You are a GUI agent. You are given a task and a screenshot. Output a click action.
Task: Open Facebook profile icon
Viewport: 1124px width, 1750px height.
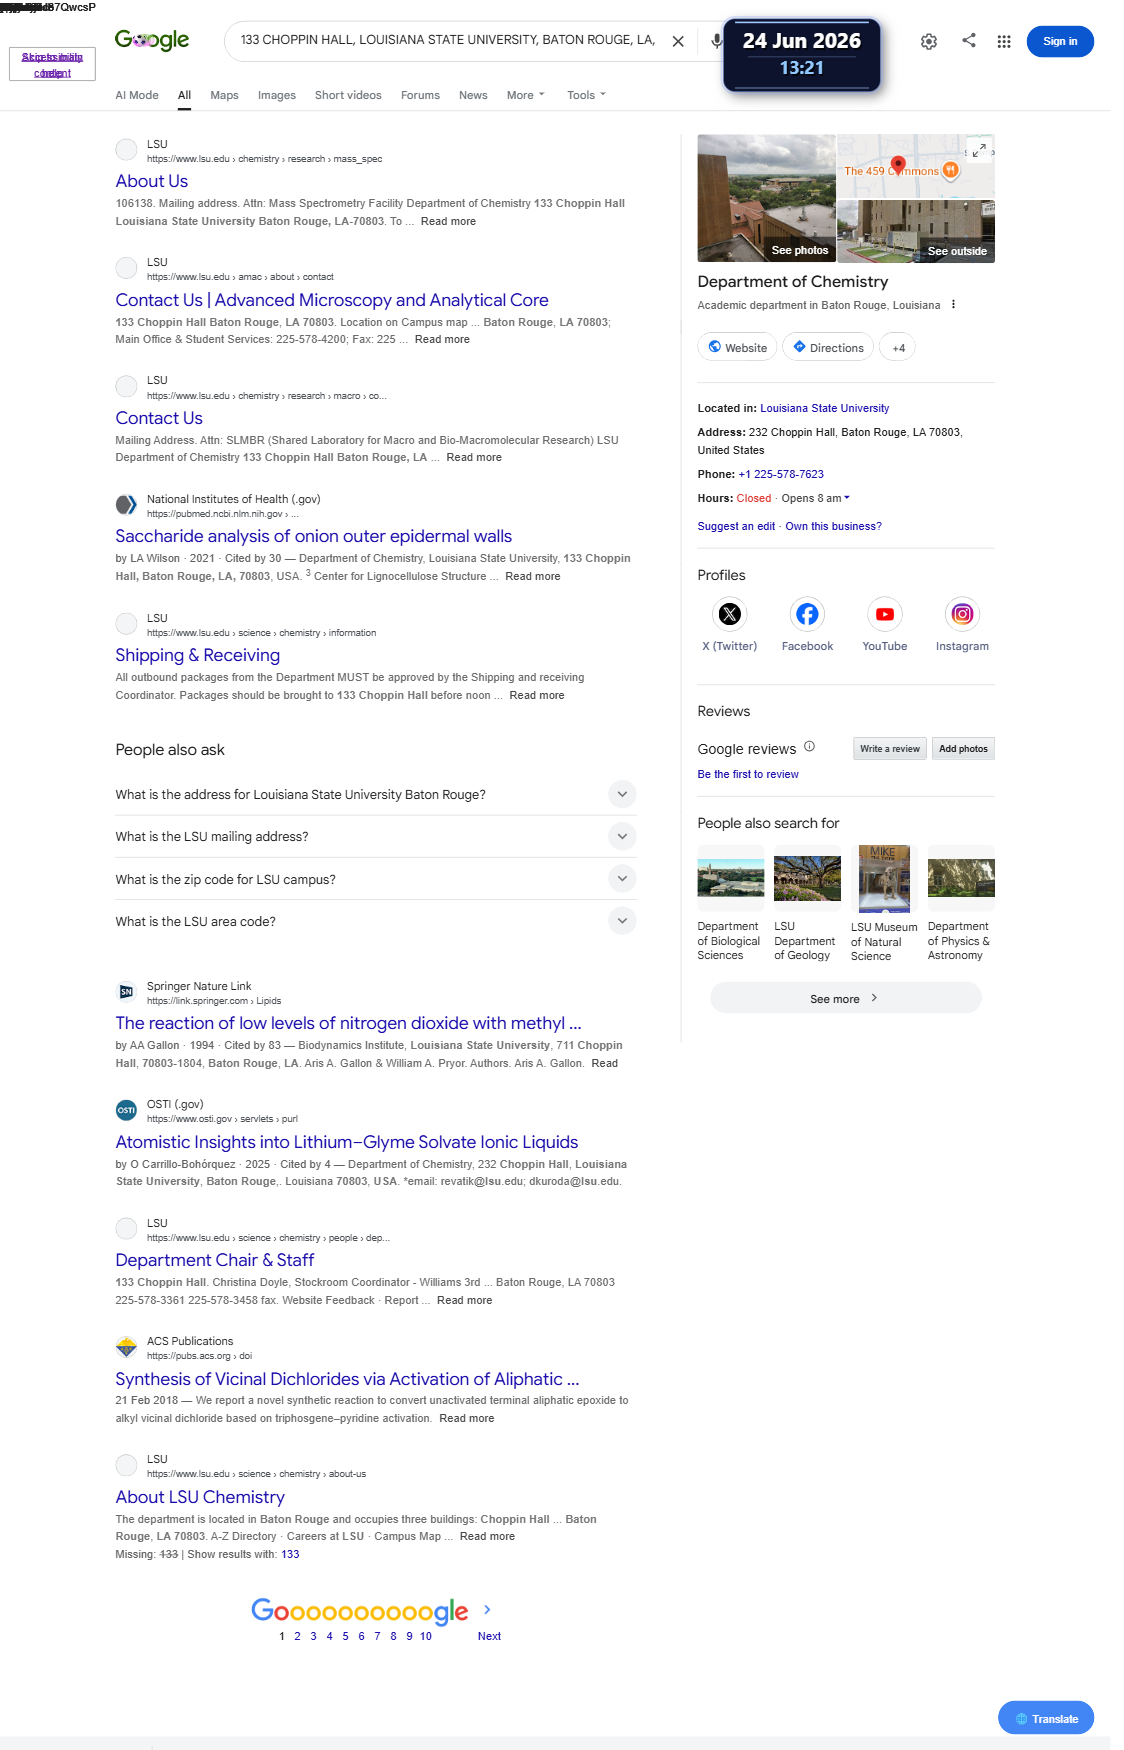807,614
